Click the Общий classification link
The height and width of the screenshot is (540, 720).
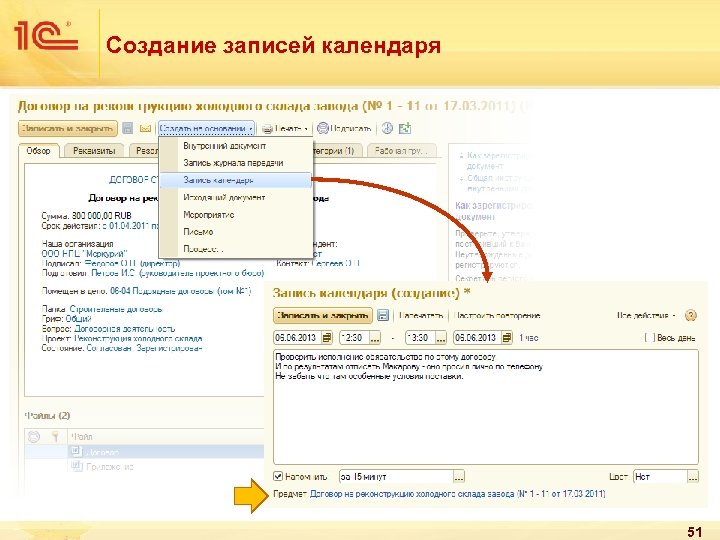click(x=79, y=319)
